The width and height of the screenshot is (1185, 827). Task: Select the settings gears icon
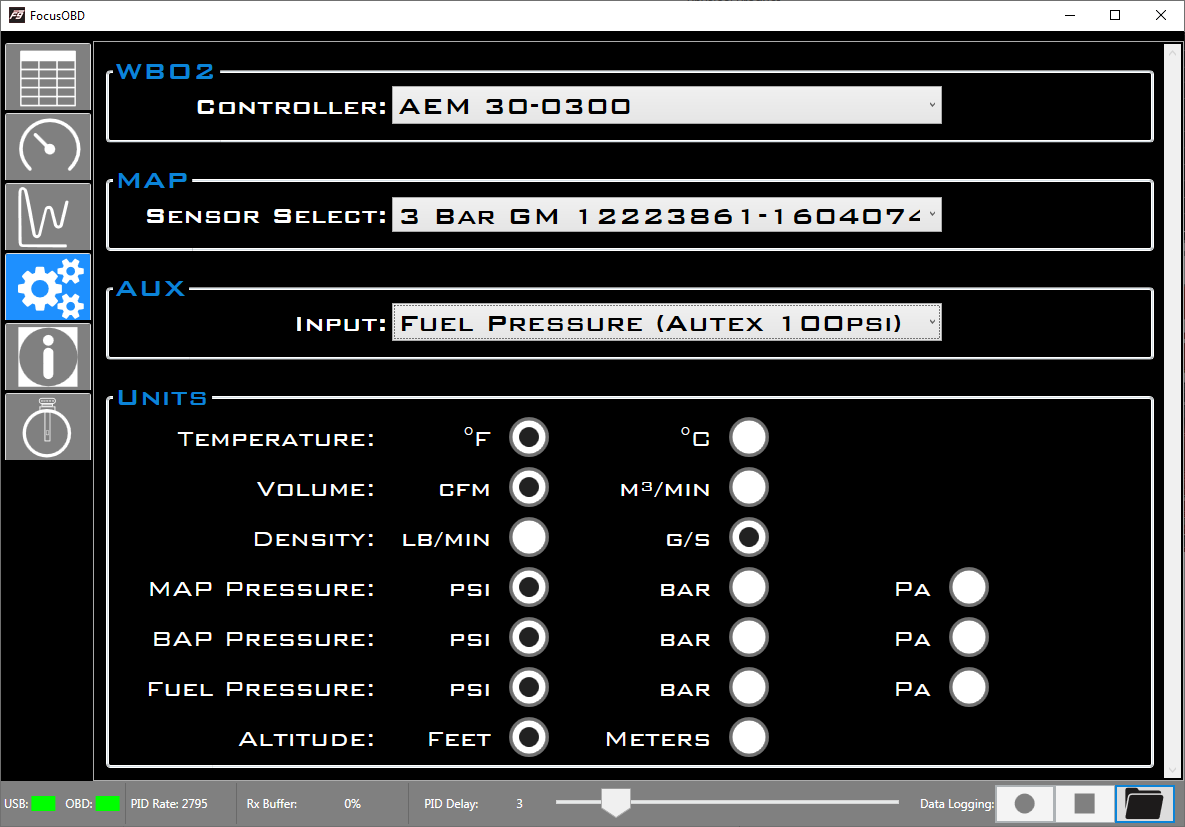pyautogui.click(x=48, y=287)
